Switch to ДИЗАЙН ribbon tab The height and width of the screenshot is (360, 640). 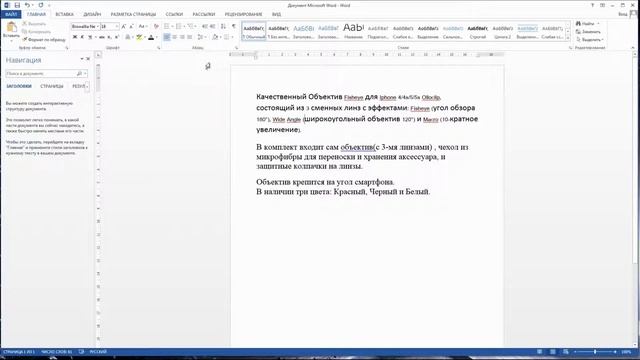(x=92, y=14)
